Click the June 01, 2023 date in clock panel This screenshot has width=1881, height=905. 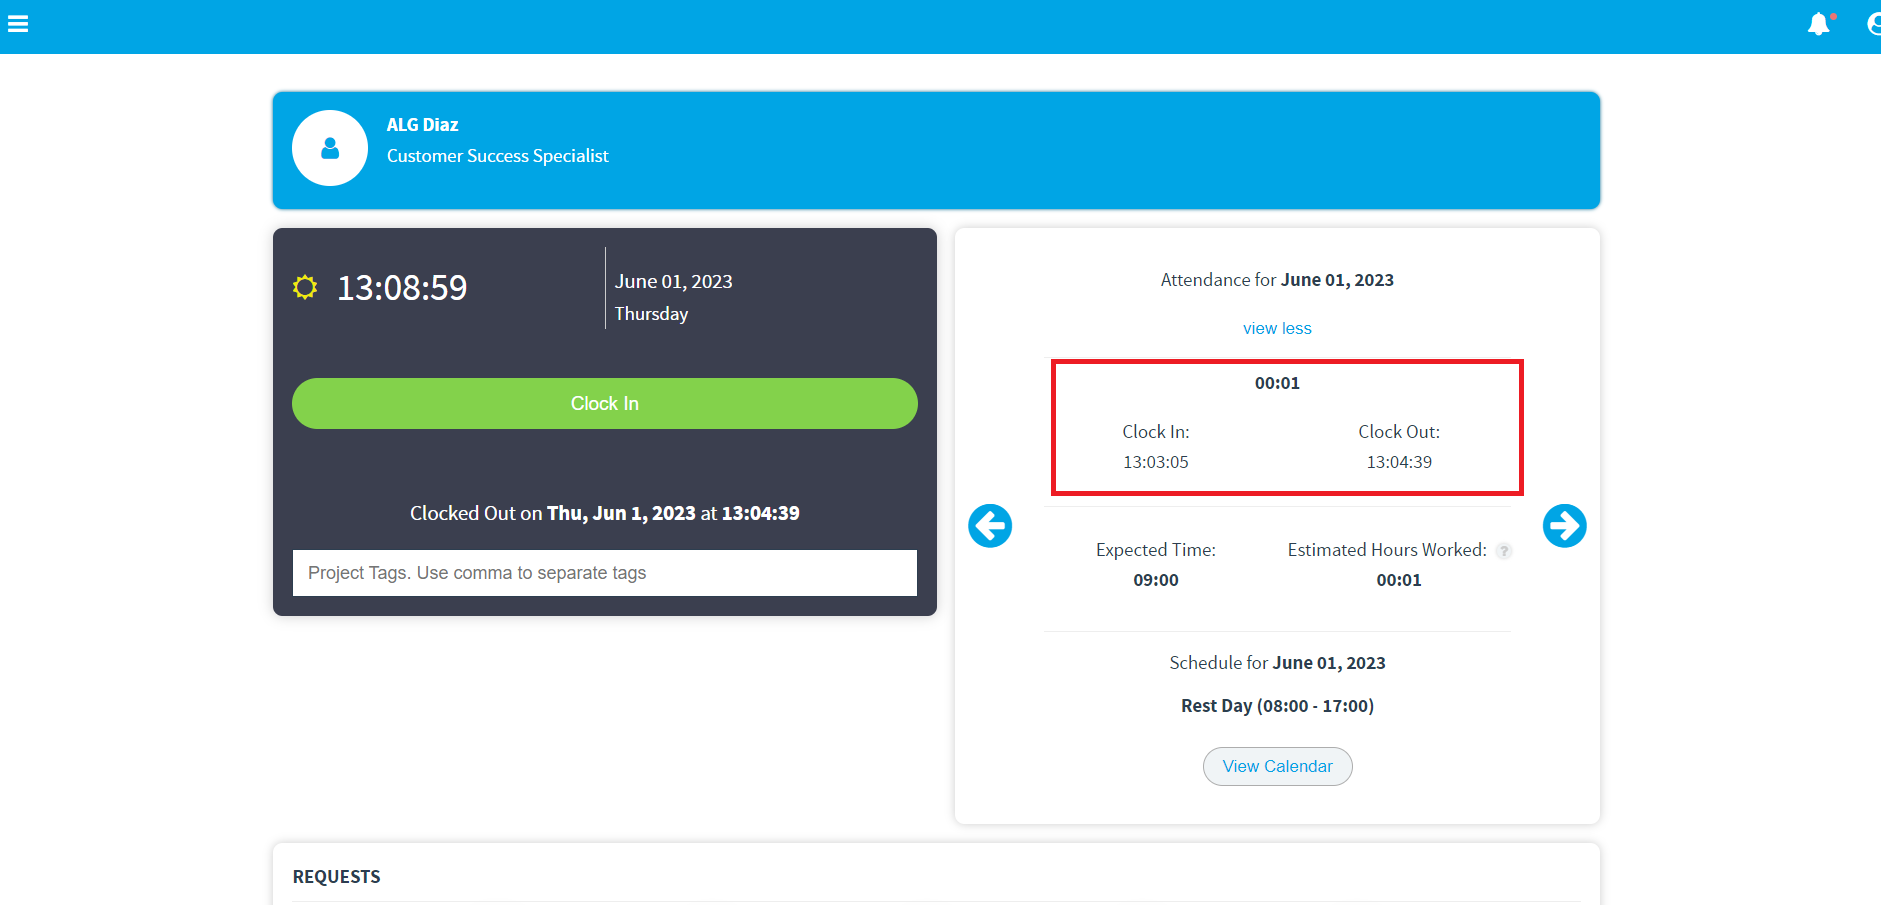coord(673,282)
